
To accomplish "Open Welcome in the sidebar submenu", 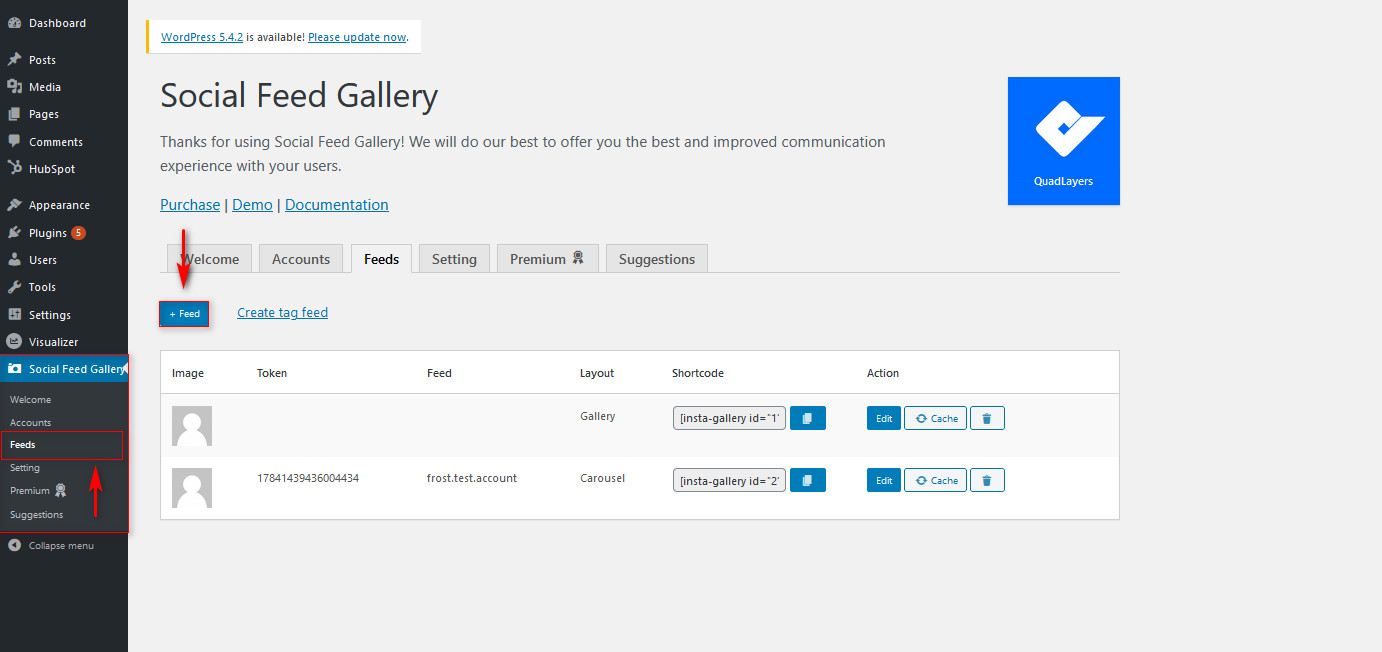I will (30, 400).
